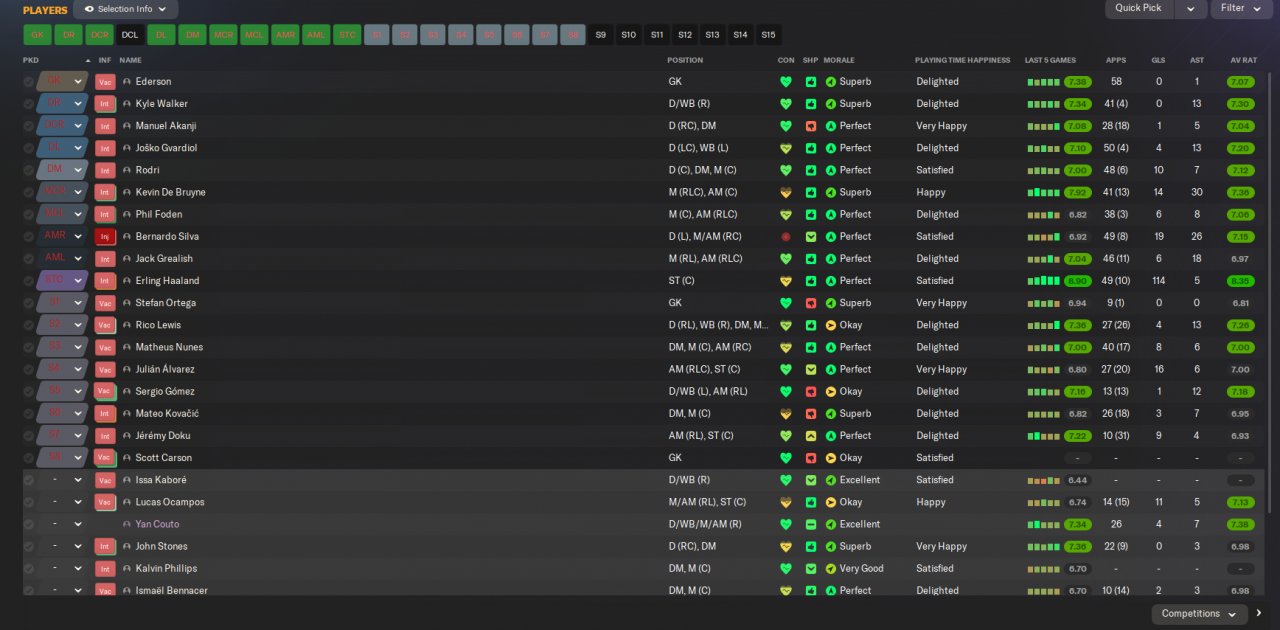This screenshot has height=630, width=1280.
Task: Toggle the pick checkbox for Yan Couto
Action: pyautogui.click(x=28, y=525)
